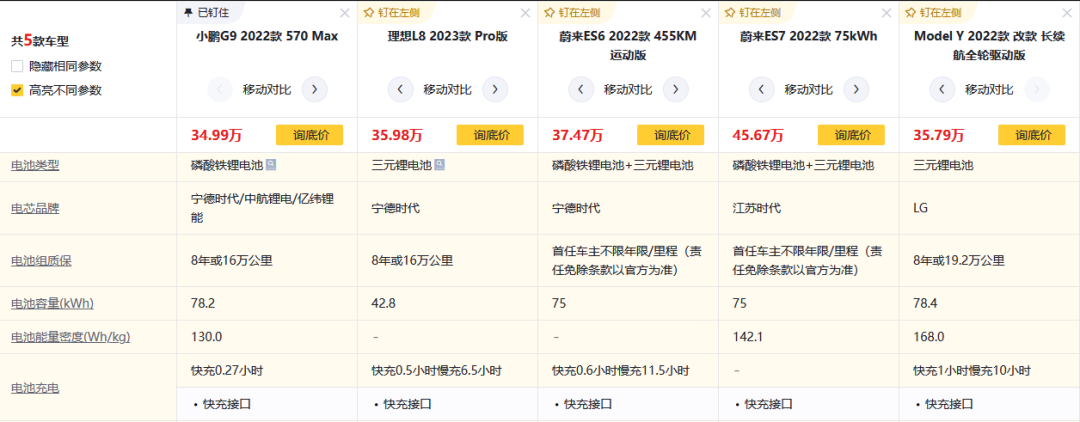Open 蔚来ES7 2022款 75kWh title
1080x422 pixels.
point(809,36)
